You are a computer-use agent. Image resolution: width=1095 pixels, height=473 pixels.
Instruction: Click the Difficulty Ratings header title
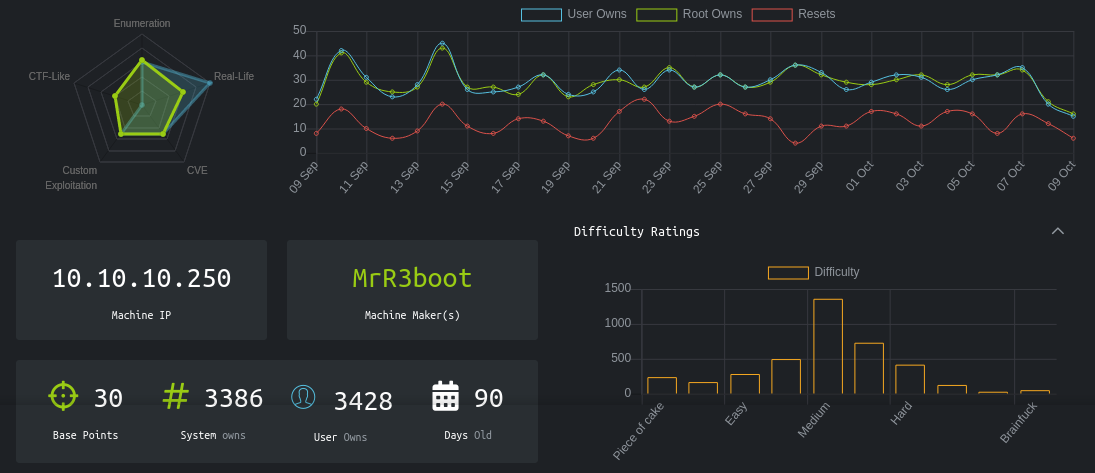[x=636, y=232]
